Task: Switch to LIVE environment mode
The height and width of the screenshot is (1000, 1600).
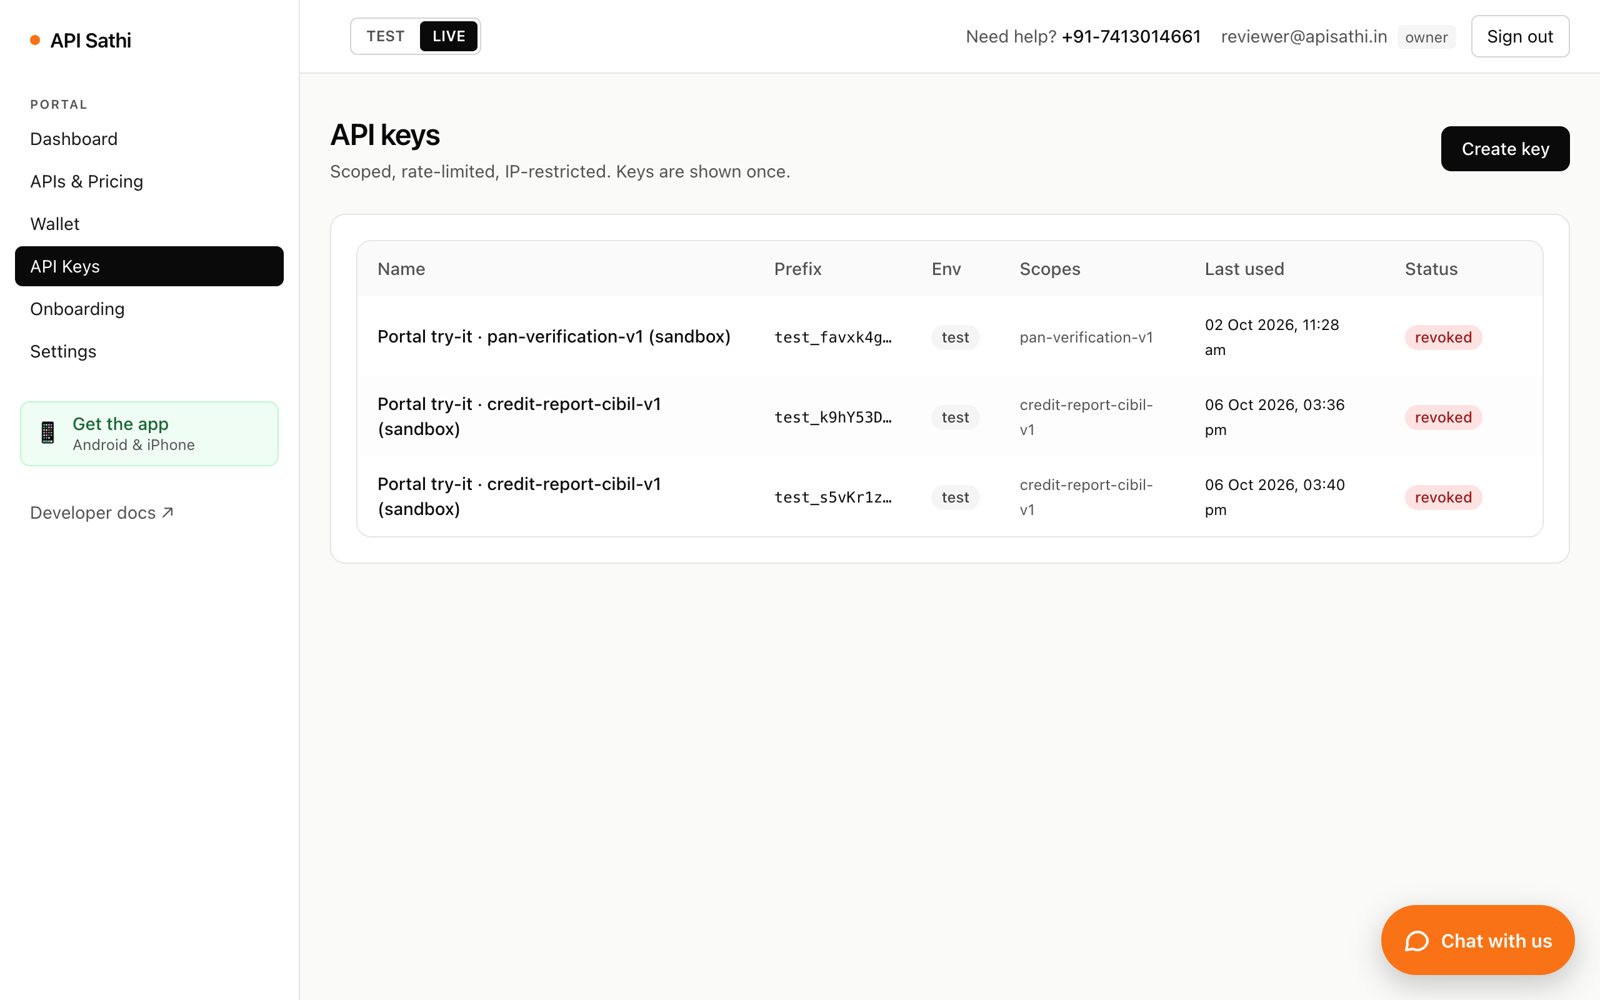Action: pyautogui.click(x=449, y=36)
